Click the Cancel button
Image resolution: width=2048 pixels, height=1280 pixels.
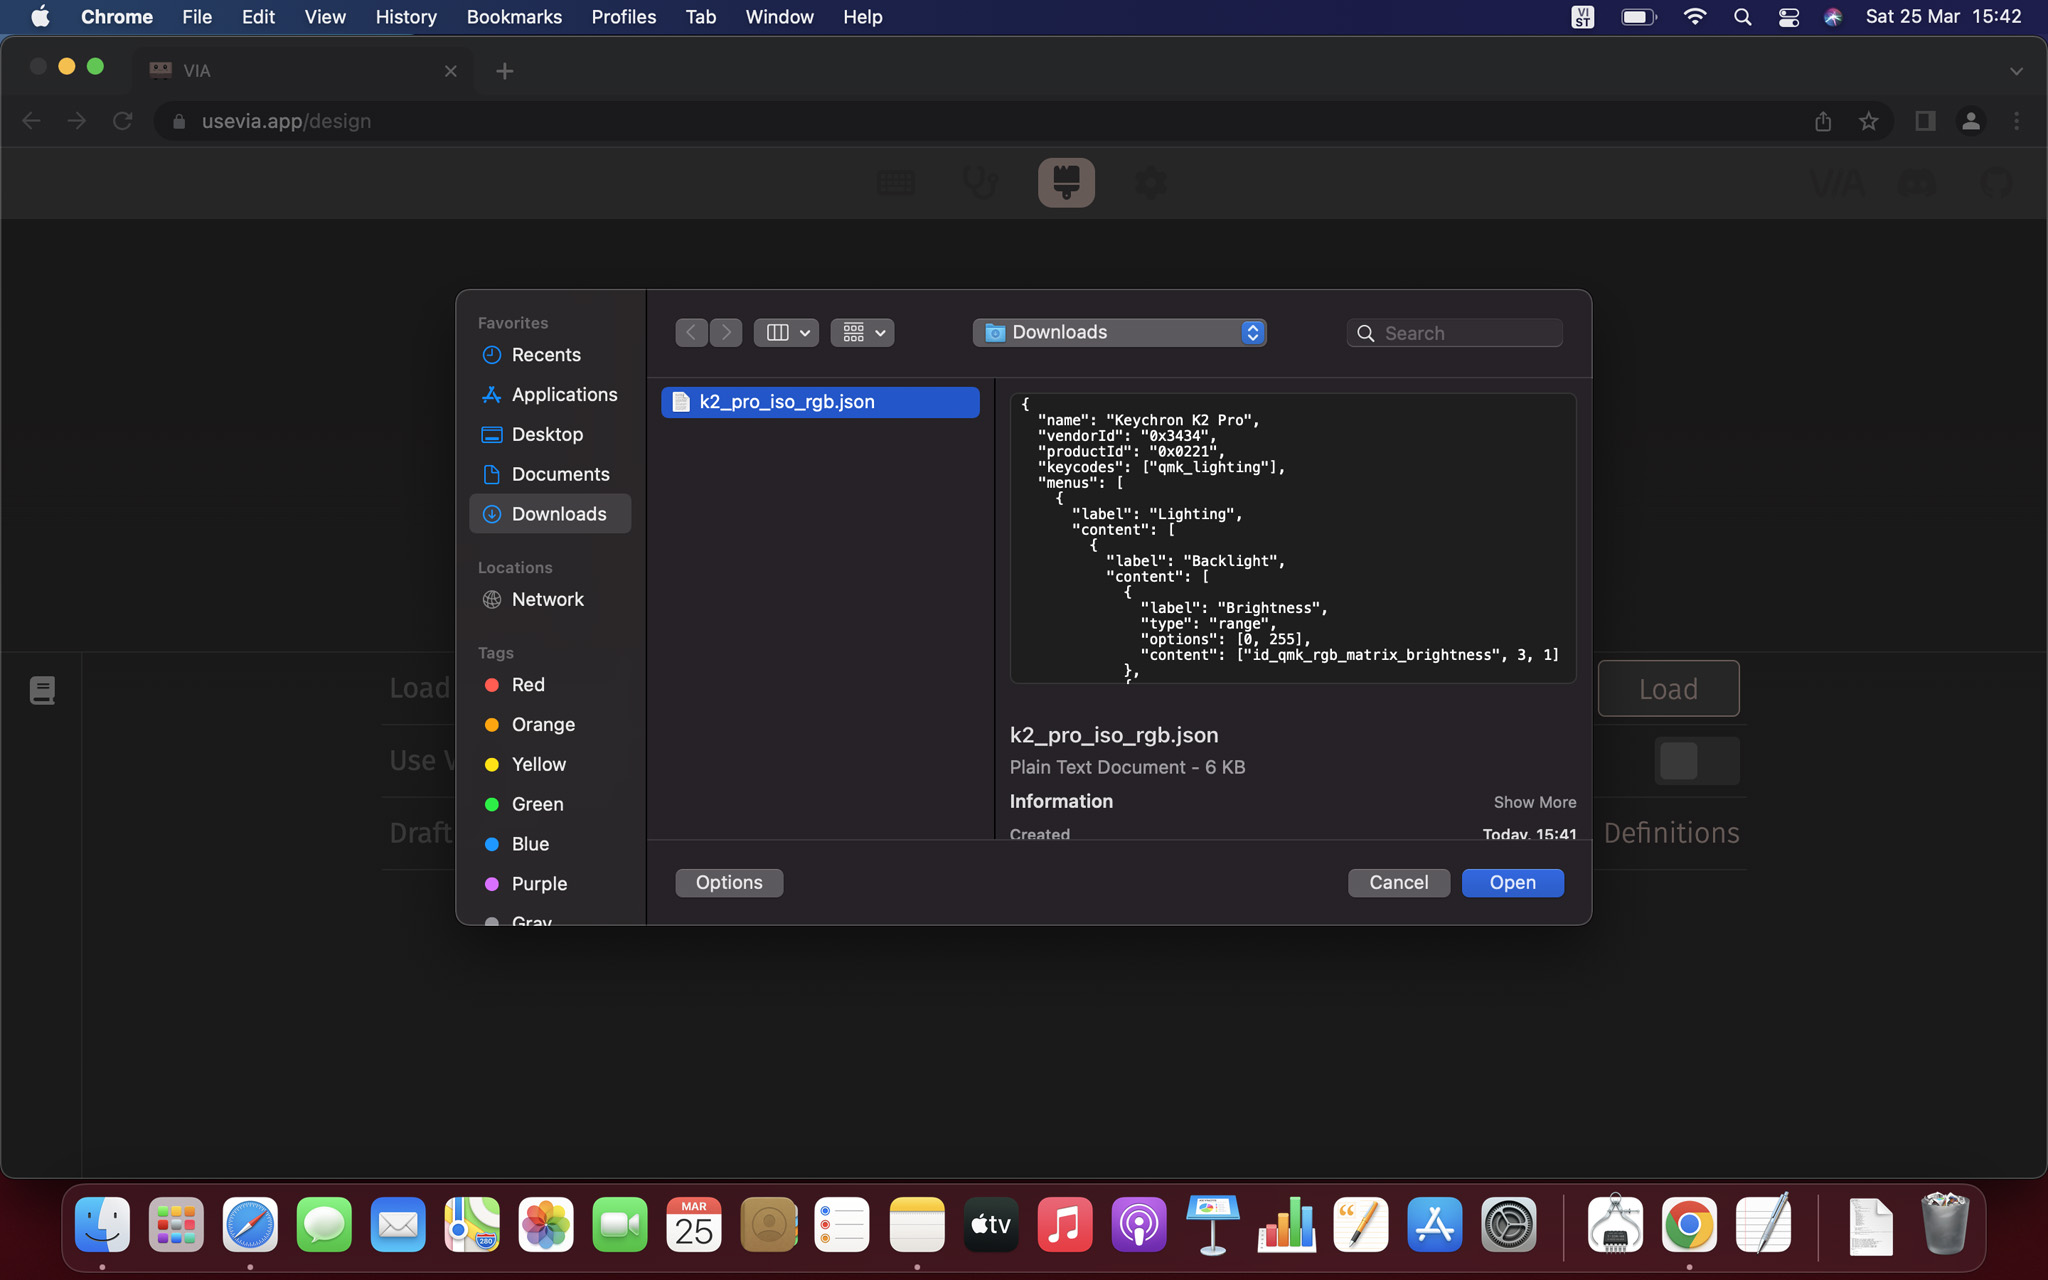point(1398,882)
